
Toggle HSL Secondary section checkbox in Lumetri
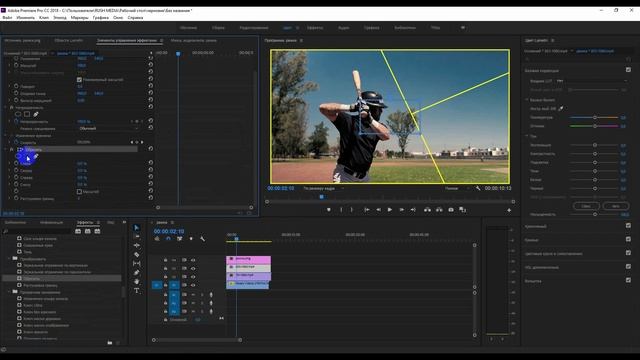coord(628,267)
